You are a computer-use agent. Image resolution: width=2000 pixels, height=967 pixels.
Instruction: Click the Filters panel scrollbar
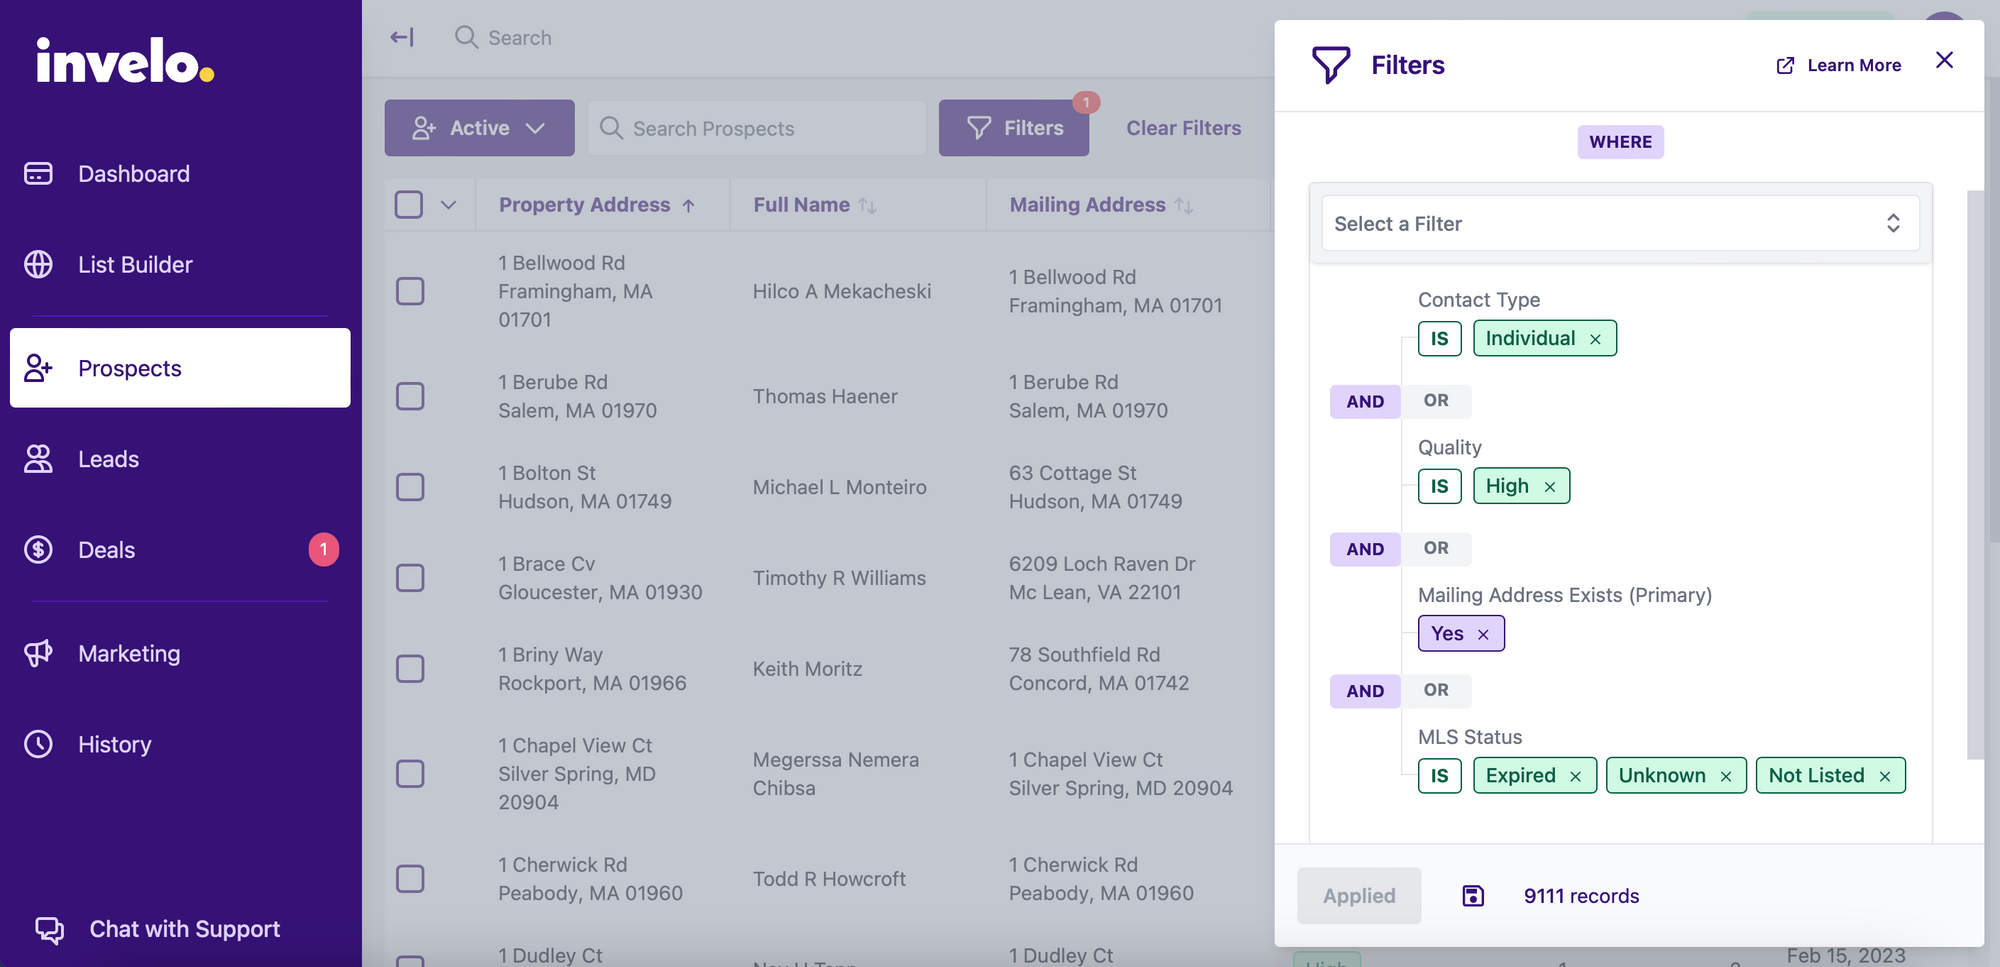point(1975,475)
